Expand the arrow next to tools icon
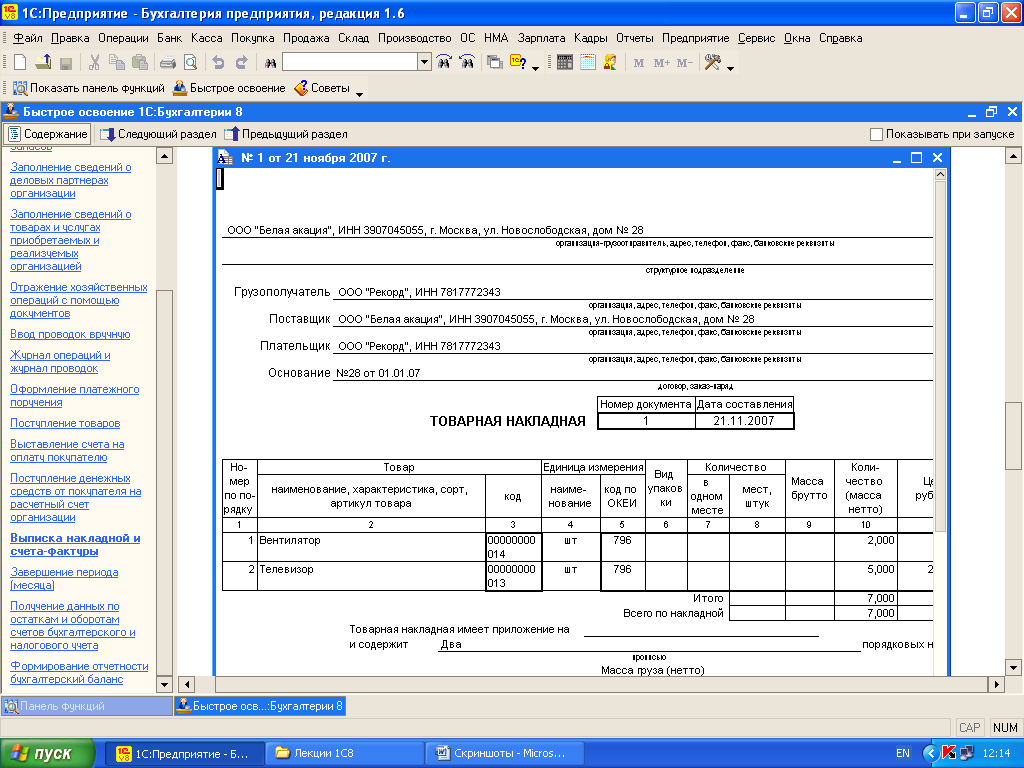The height and width of the screenshot is (768, 1024). [730, 67]
